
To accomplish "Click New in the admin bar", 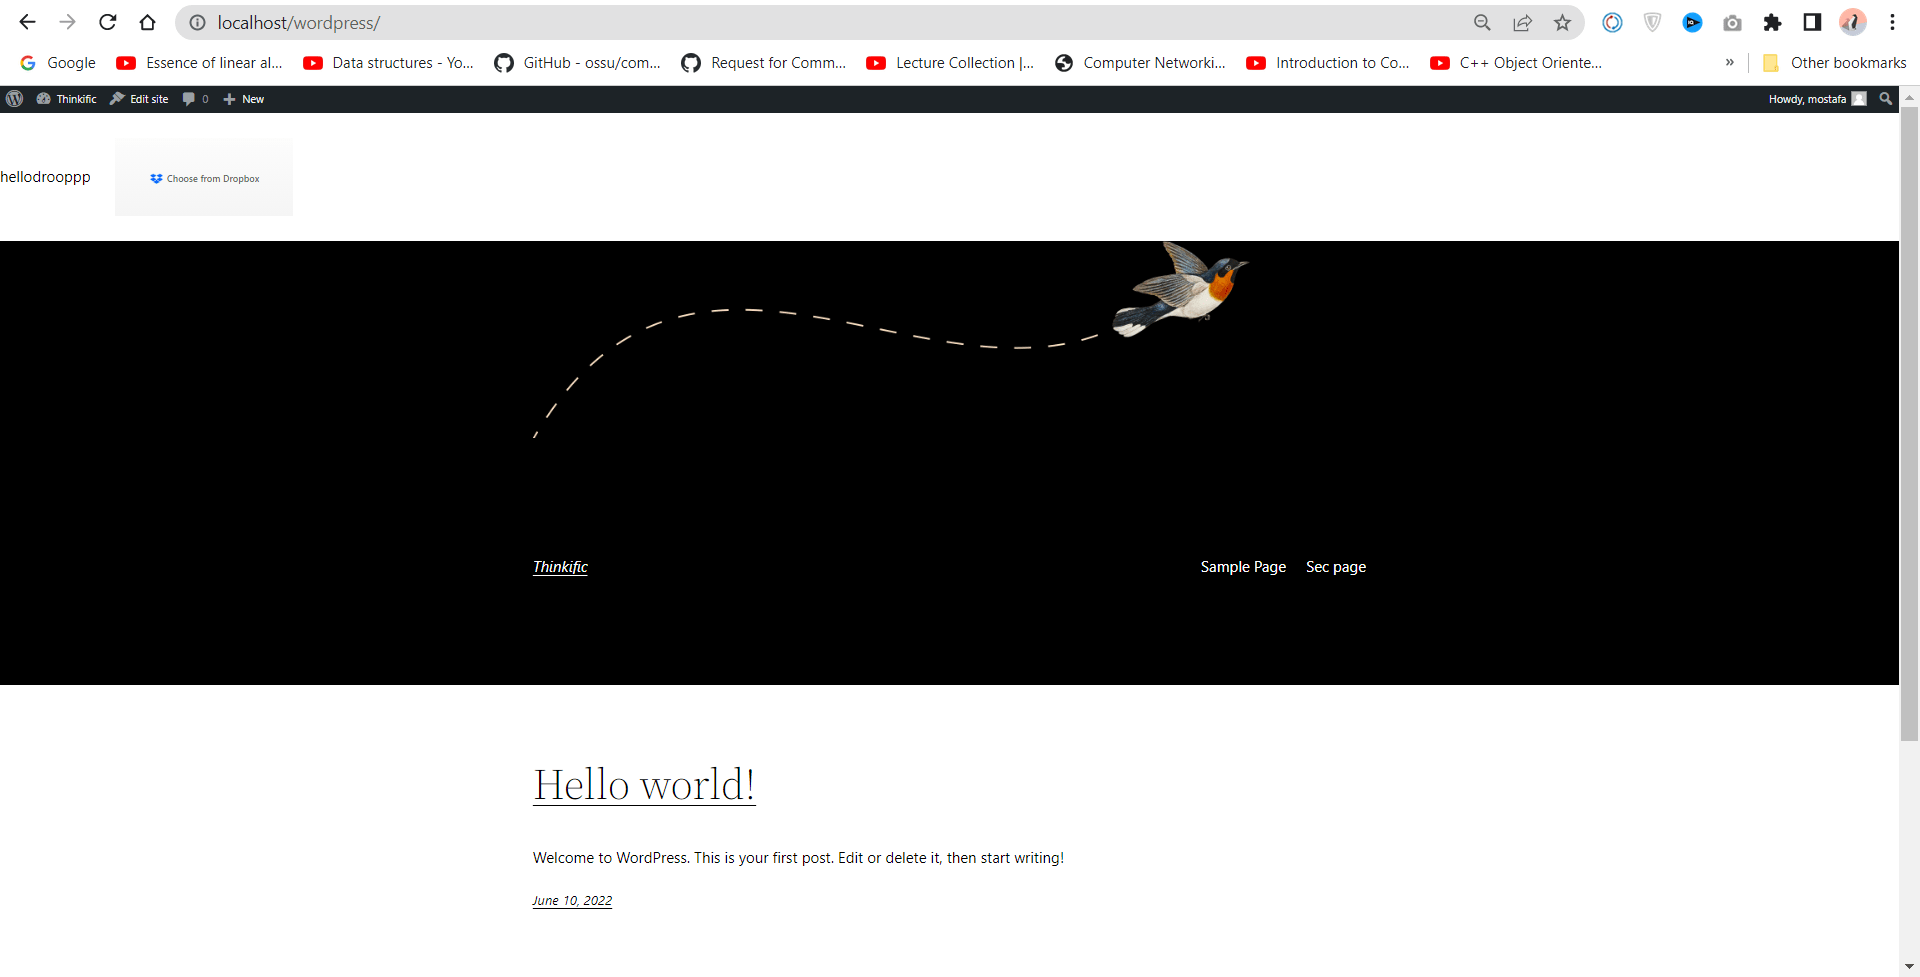I will tap(243, 99).
